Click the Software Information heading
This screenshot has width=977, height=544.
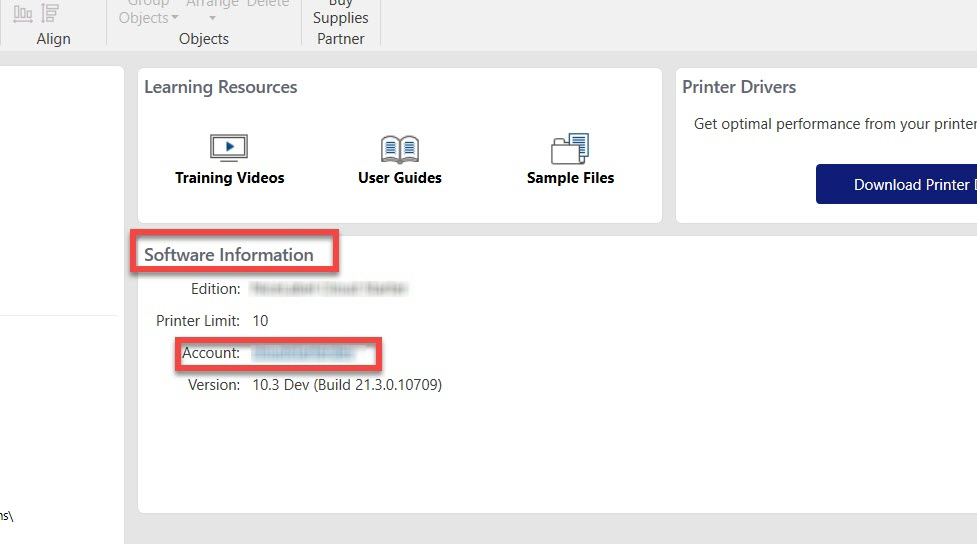228,255
